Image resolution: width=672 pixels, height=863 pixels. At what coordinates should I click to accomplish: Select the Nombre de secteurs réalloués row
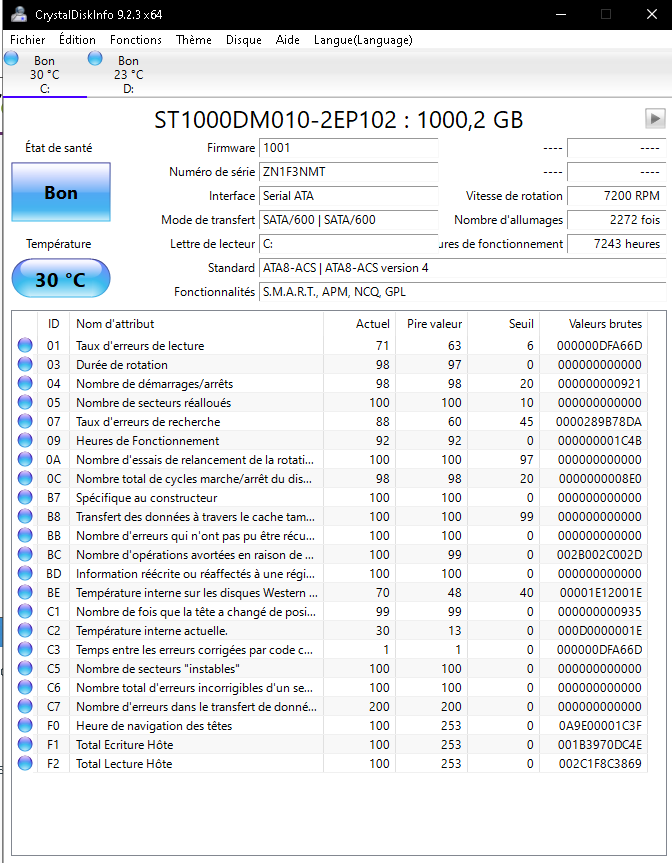tap(330, 402)
